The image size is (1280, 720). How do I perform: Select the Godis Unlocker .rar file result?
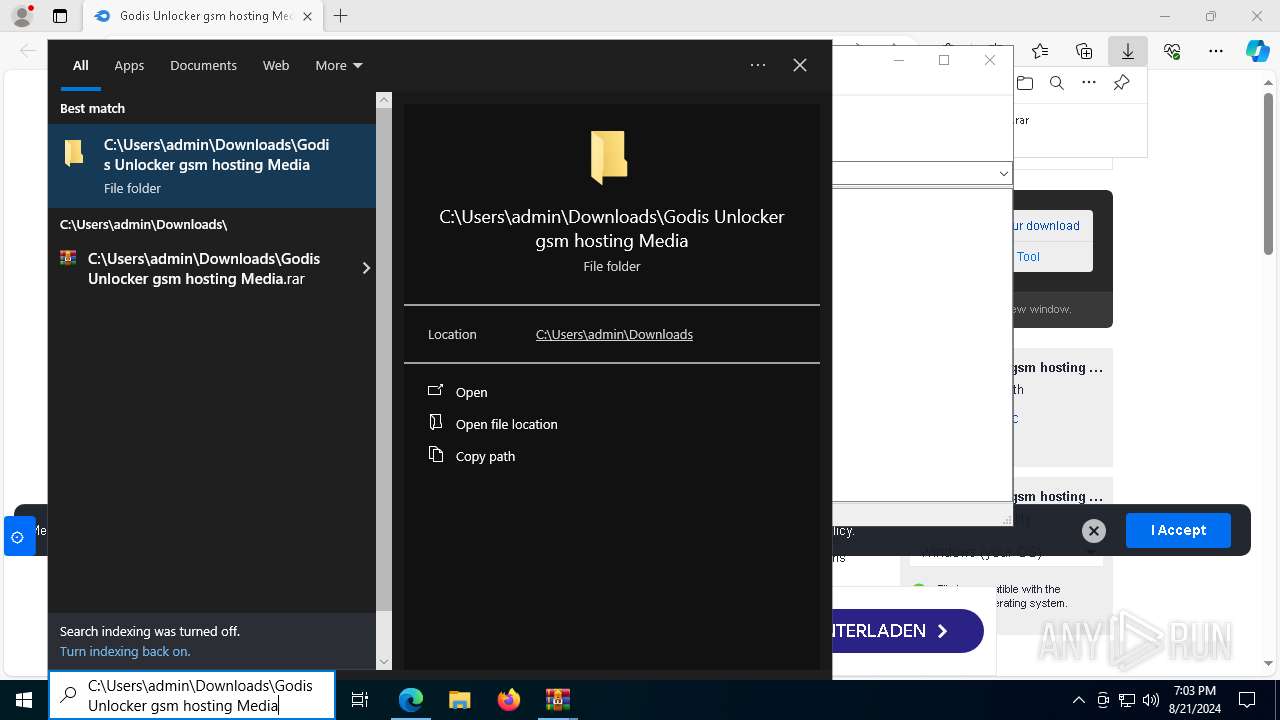pyautogui.click(x=204, y=268)
